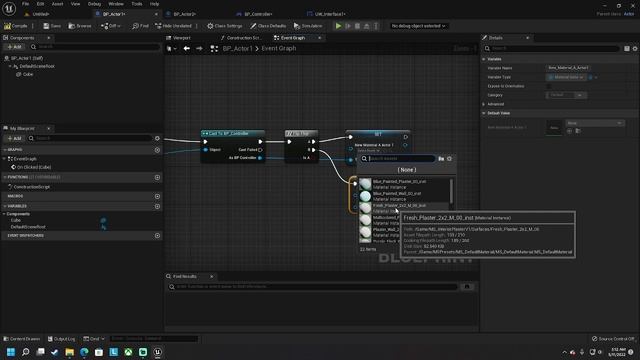Open Class Defaults

(268, 26)
